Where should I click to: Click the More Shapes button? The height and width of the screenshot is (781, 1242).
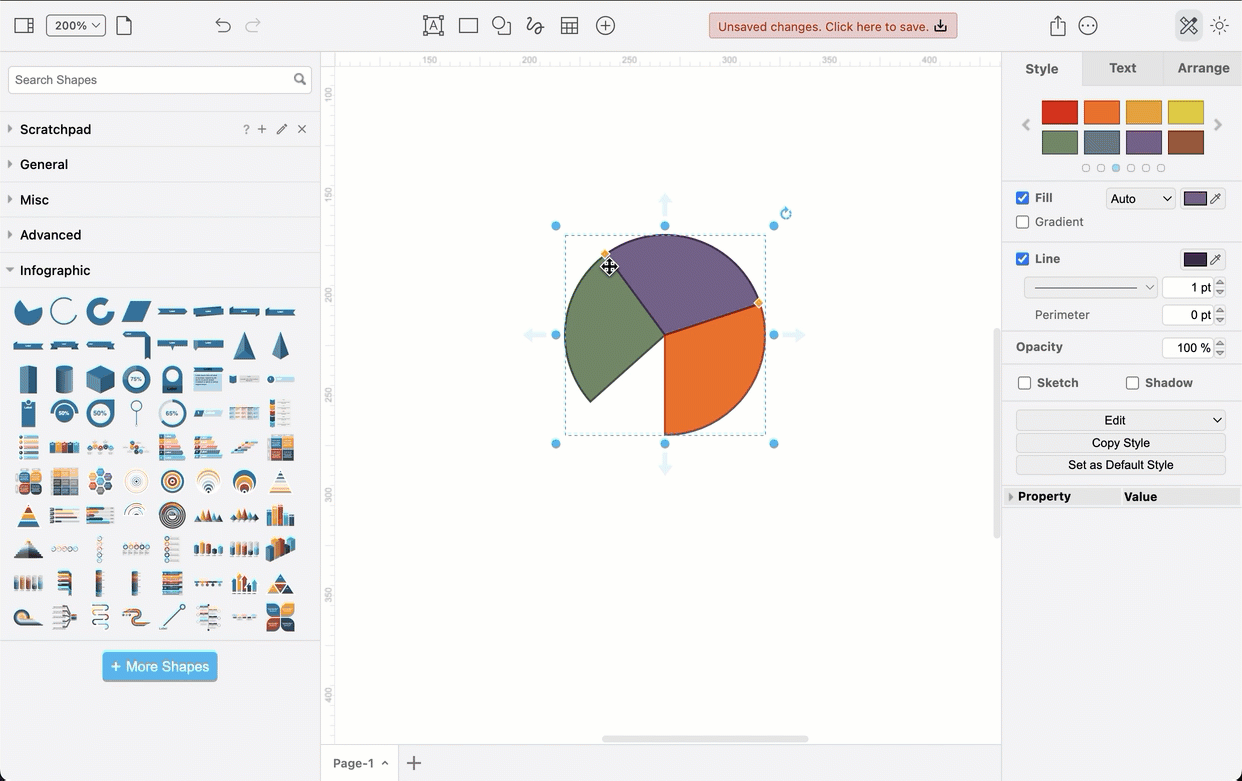(159, 666)
